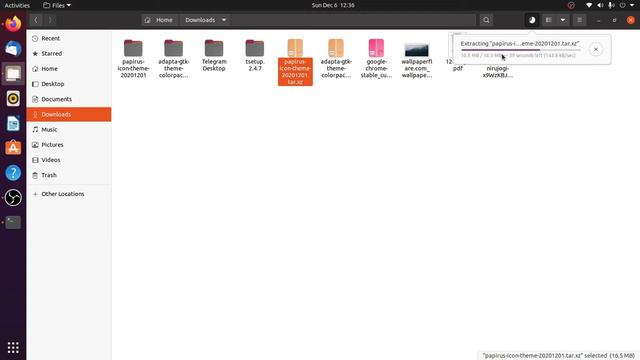This screenshot has height=360, width=640.
Task: Cancel the papirus archive extraction
Action: tap(596, 49)
